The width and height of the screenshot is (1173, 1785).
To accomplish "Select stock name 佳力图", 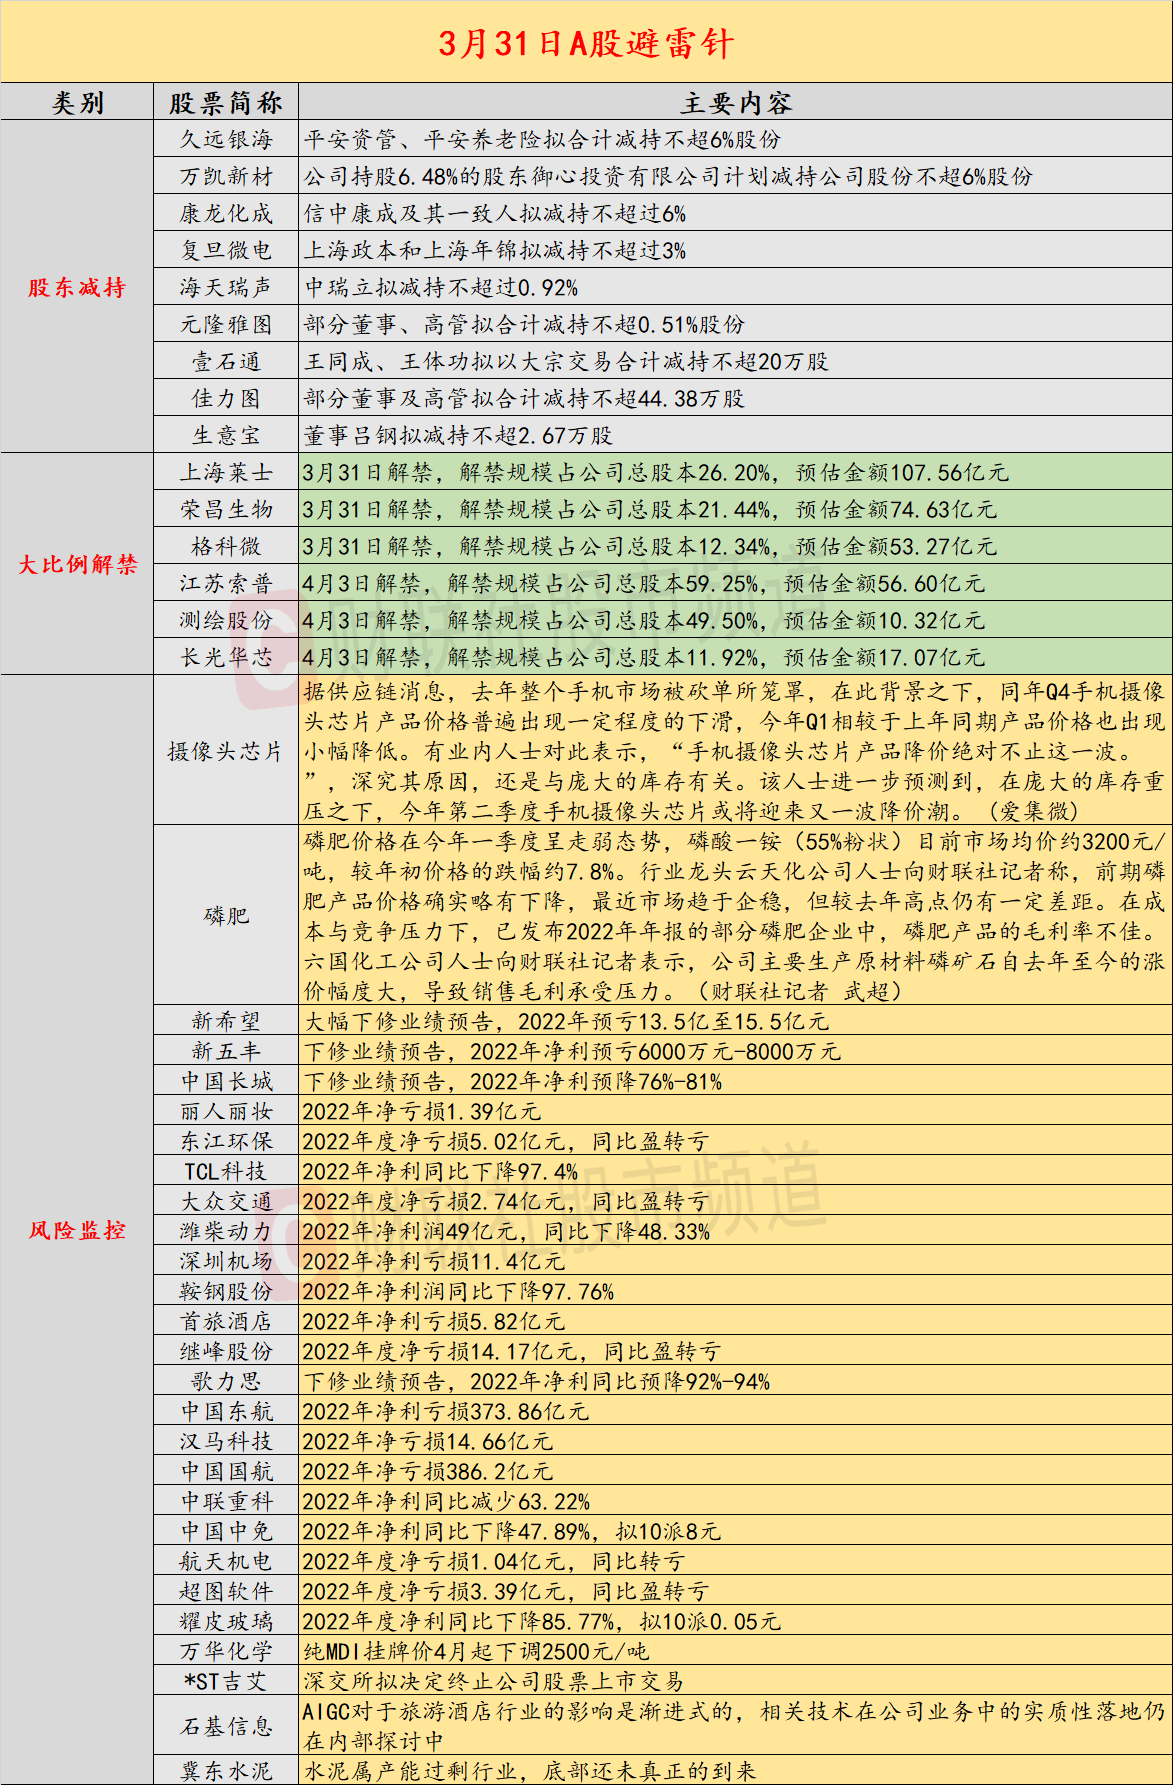I will click(x=226, y=399).
